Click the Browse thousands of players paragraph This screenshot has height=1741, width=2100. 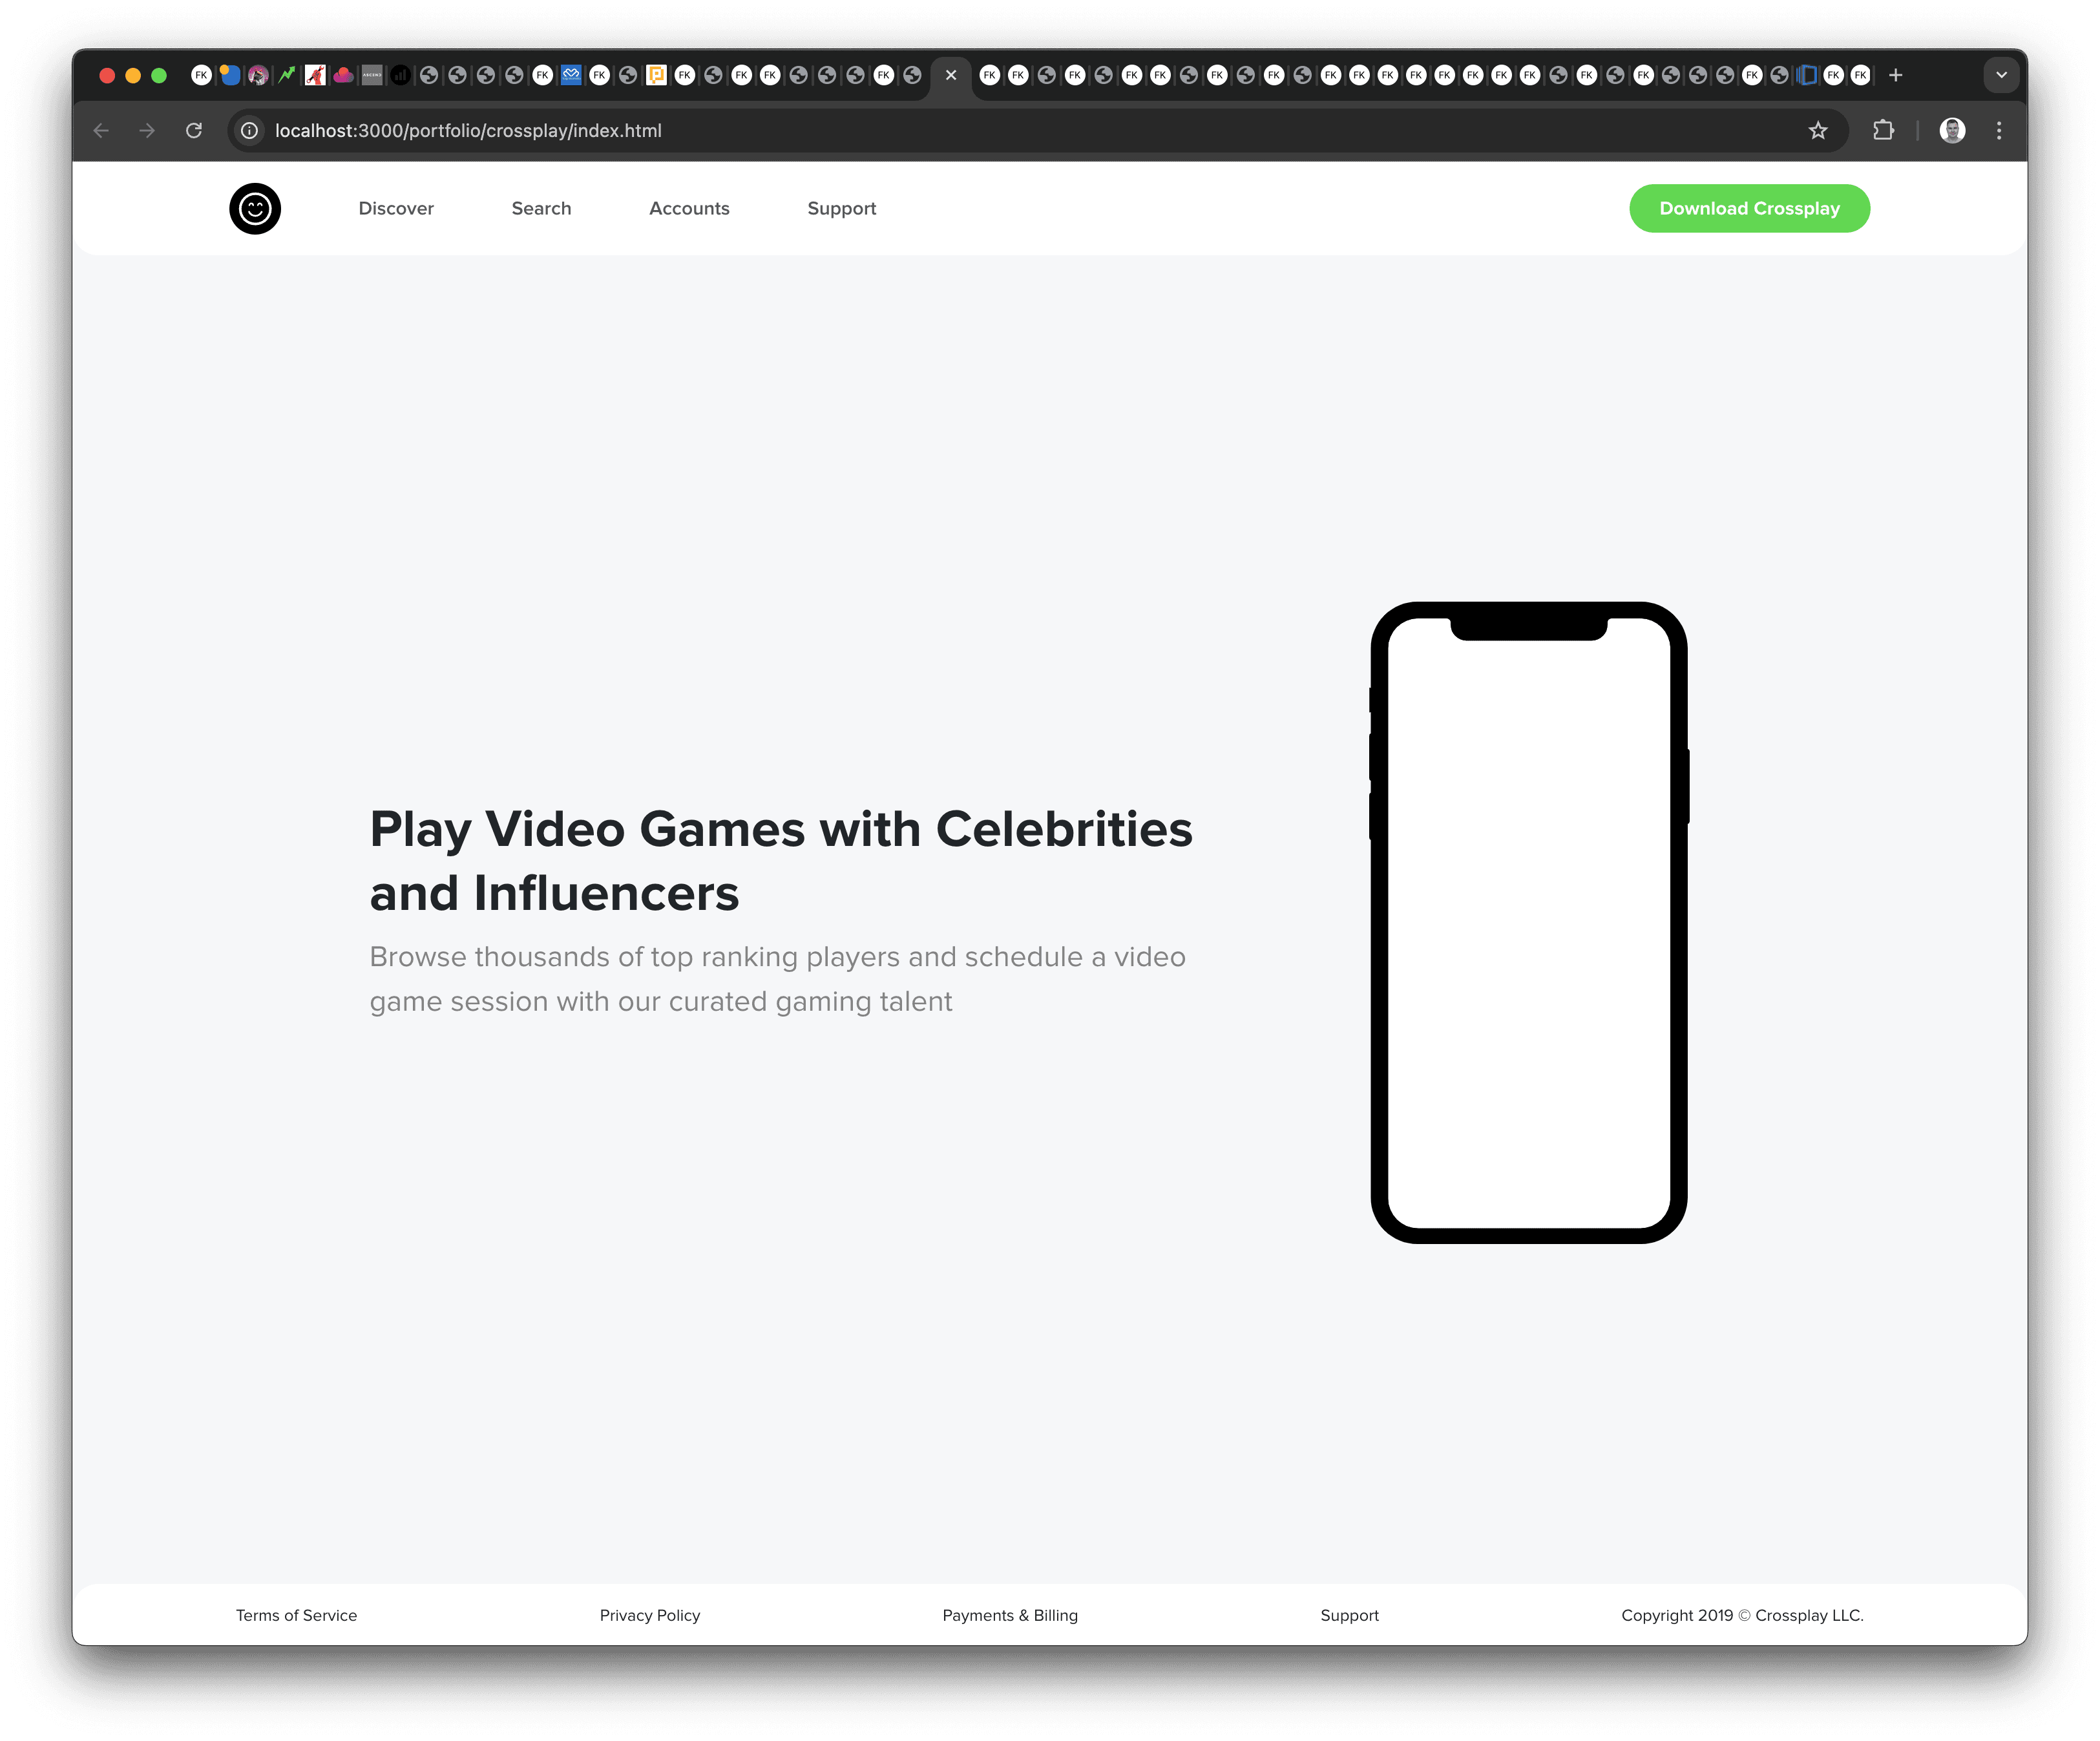777,979
